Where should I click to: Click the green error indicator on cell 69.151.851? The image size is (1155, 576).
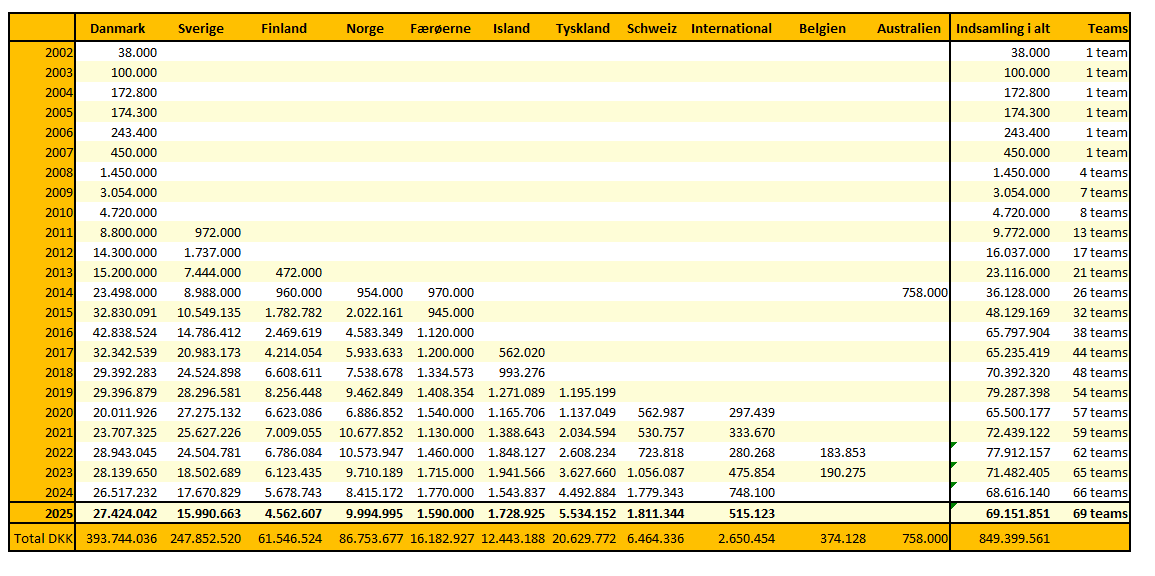coord(954,506)
